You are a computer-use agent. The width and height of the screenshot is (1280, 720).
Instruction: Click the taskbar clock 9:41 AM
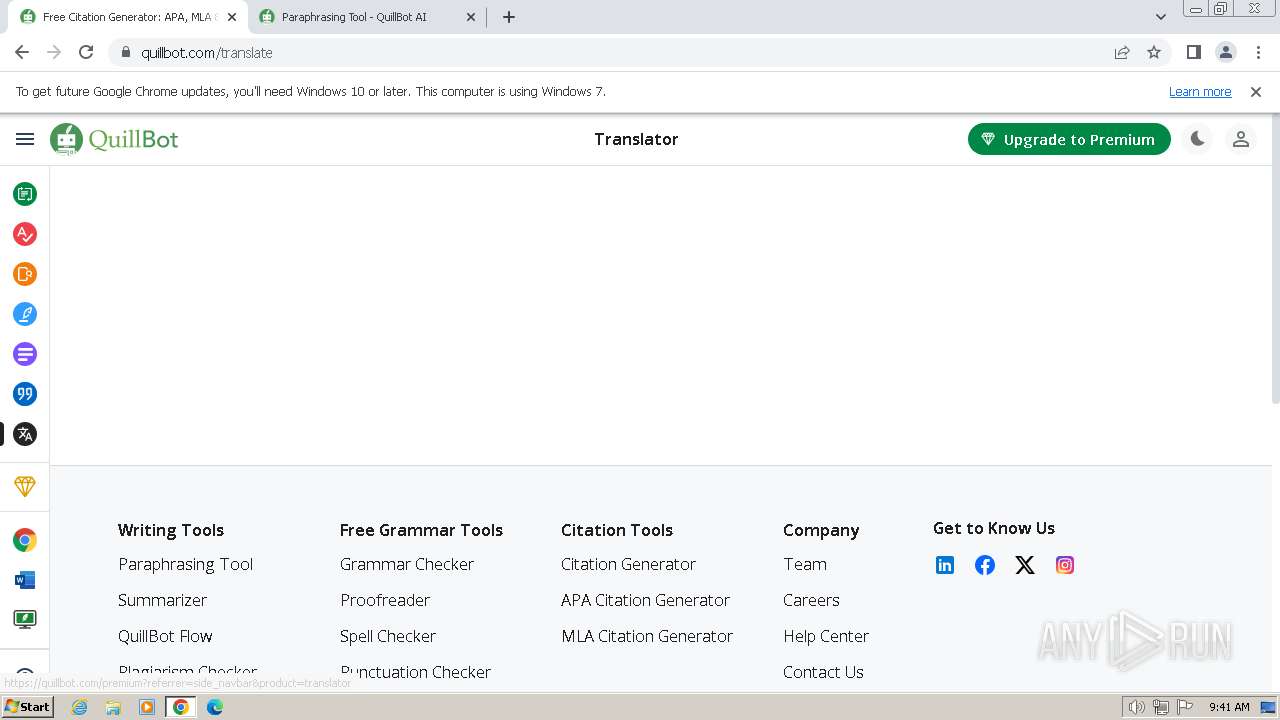tap(1229, 707)
